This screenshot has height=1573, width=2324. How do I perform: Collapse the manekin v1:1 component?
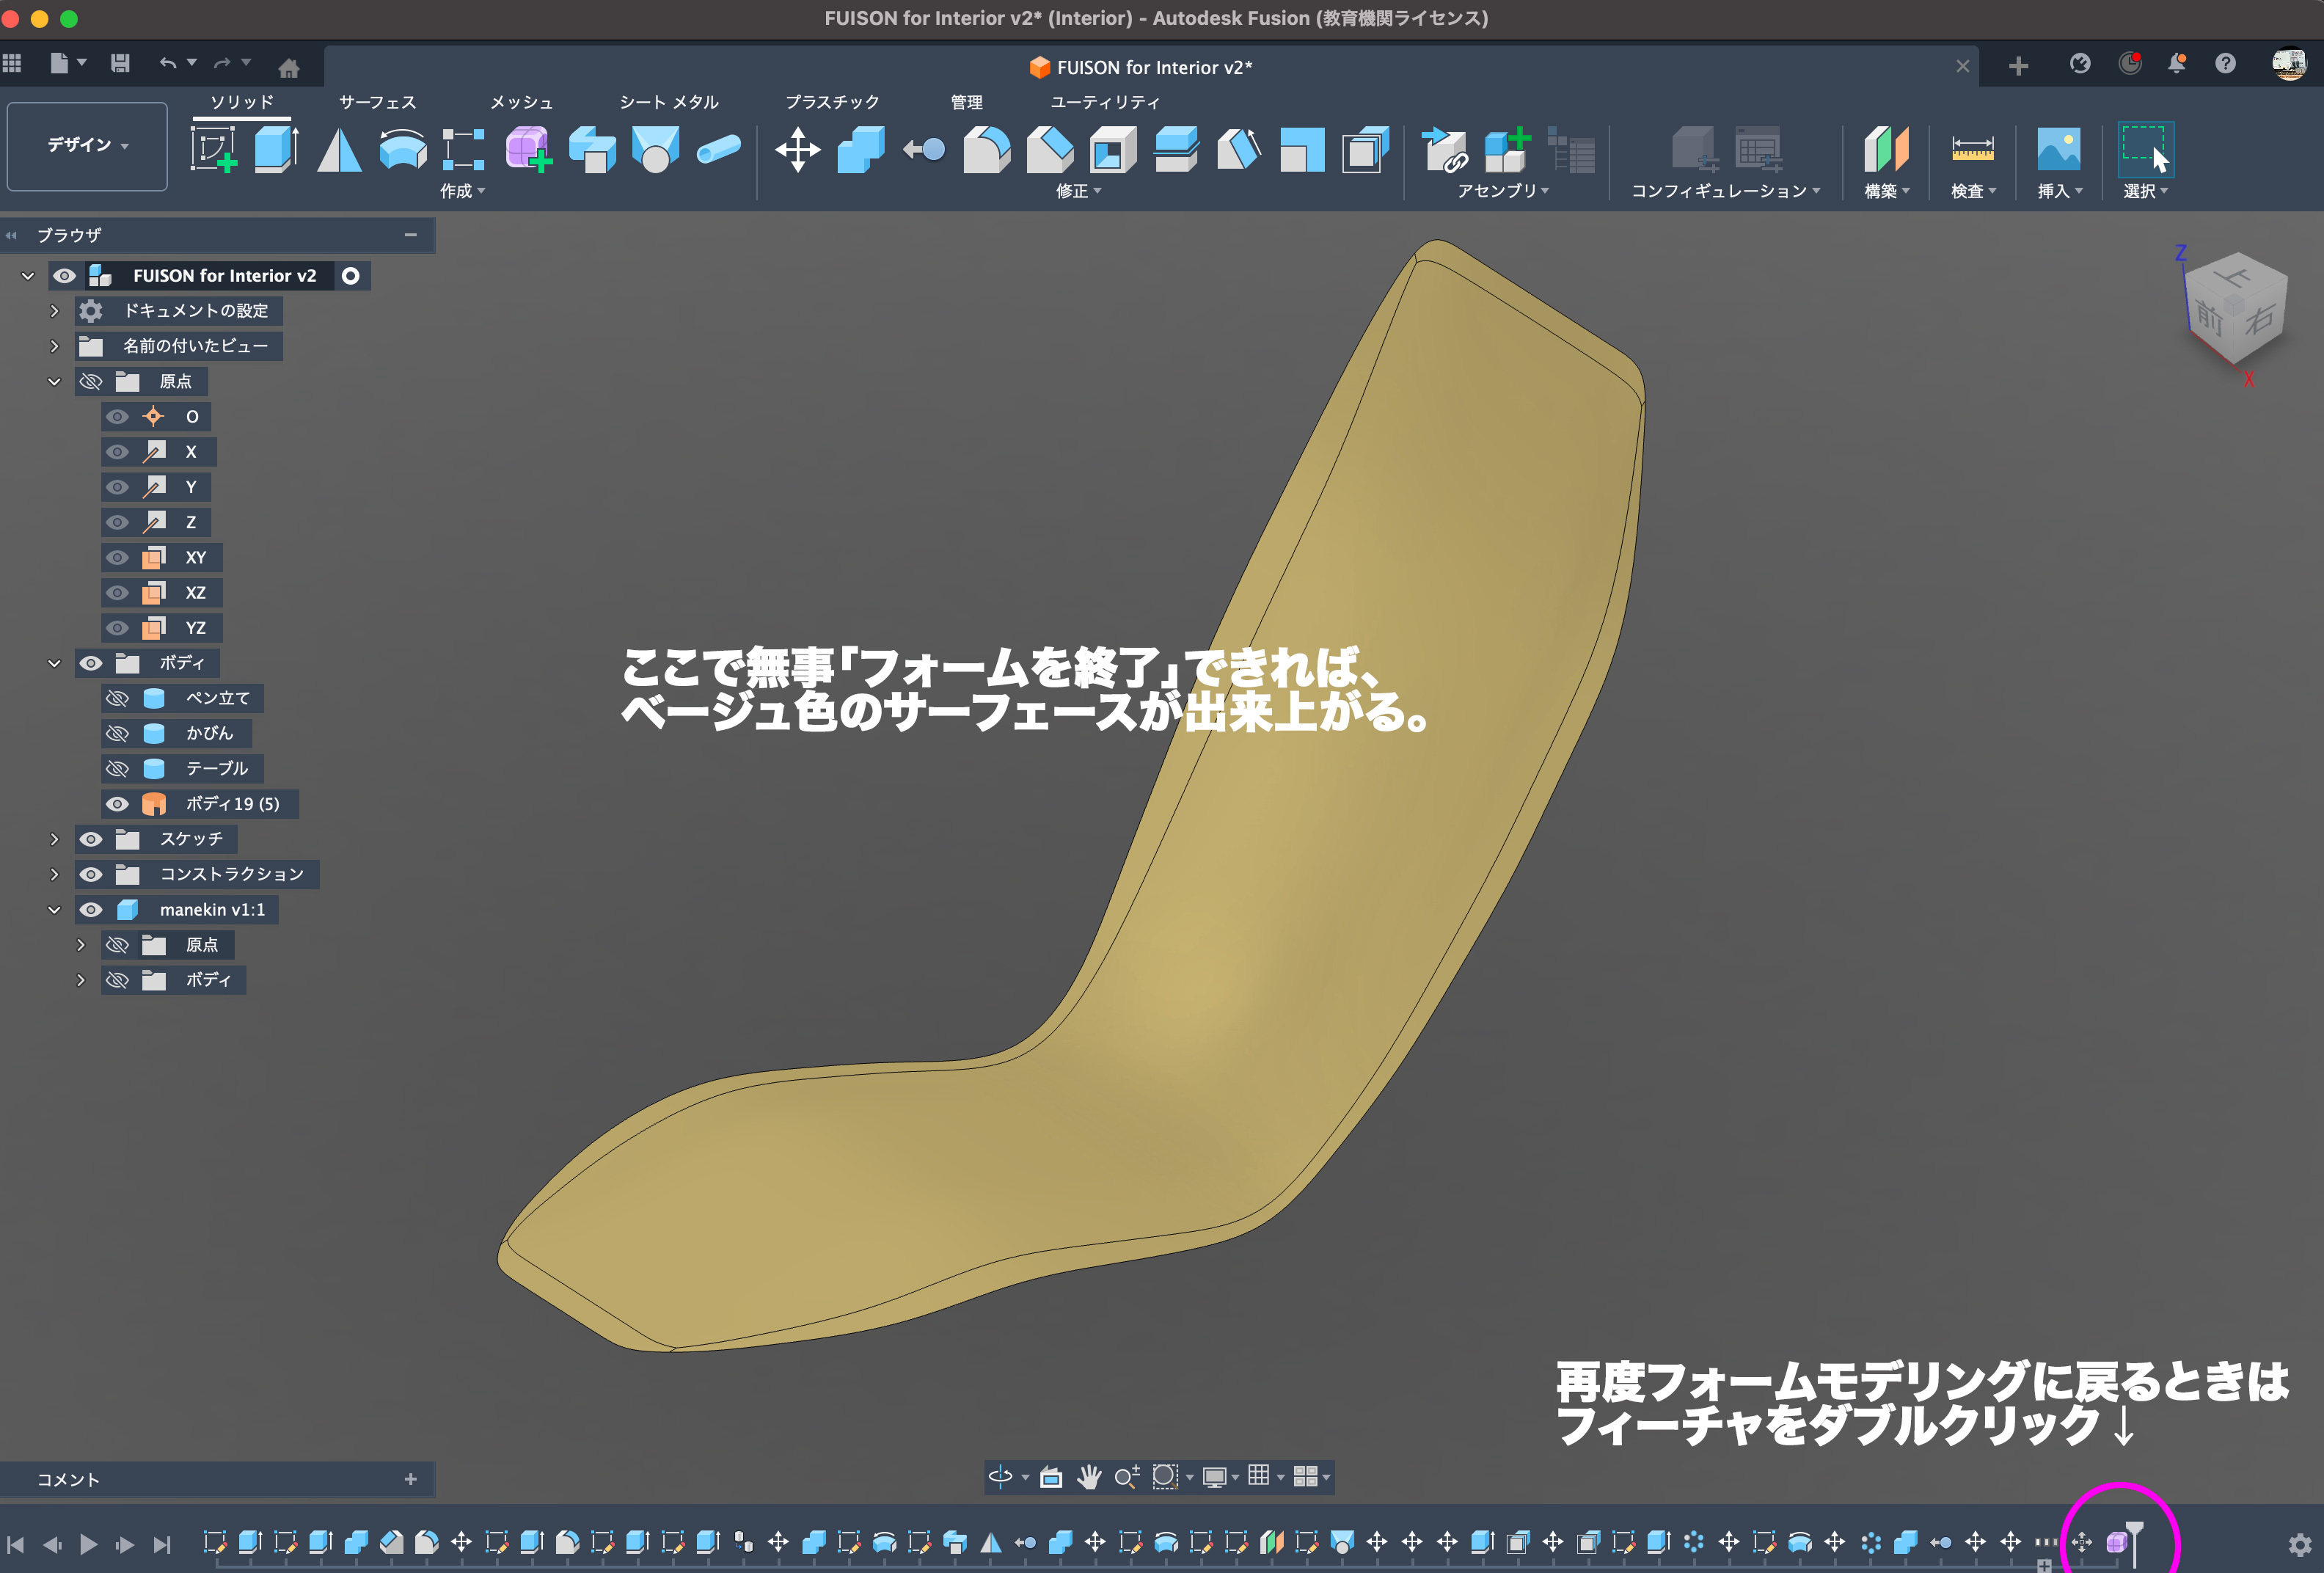pos(54,910)
